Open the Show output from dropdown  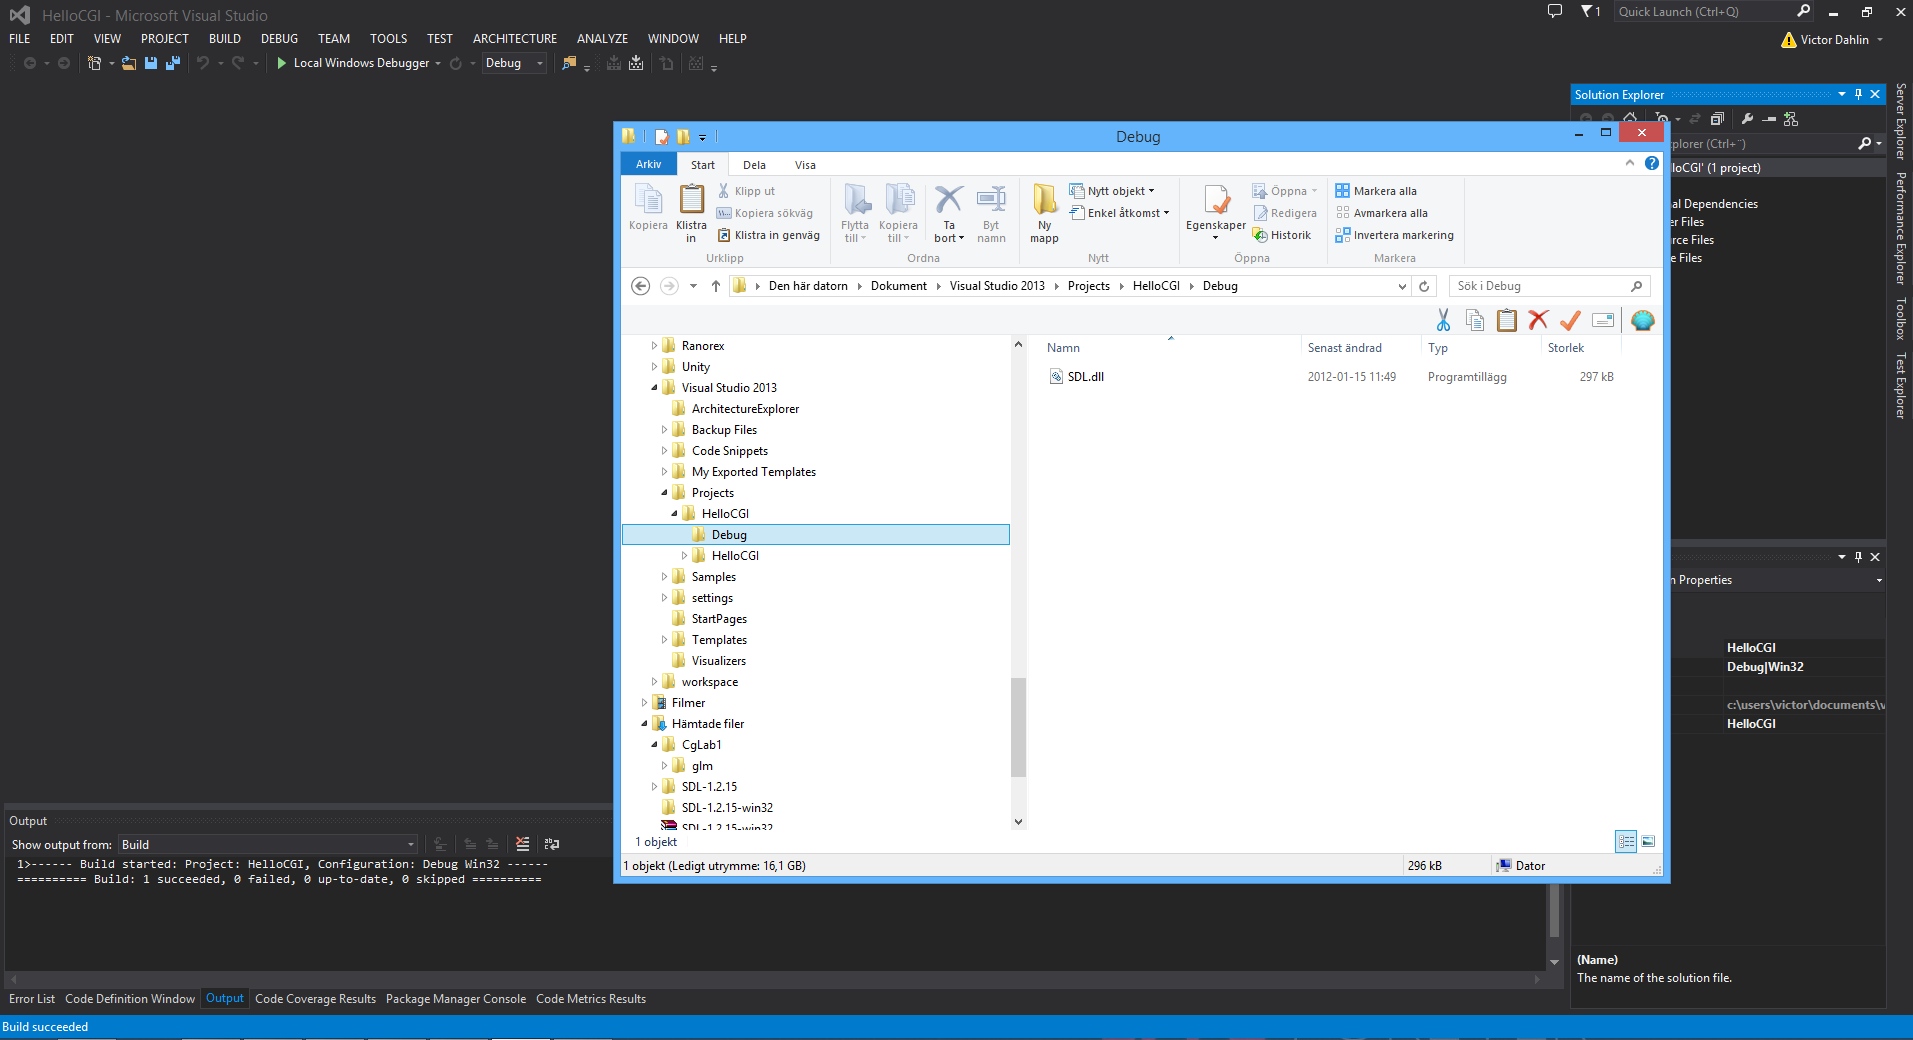268,845
